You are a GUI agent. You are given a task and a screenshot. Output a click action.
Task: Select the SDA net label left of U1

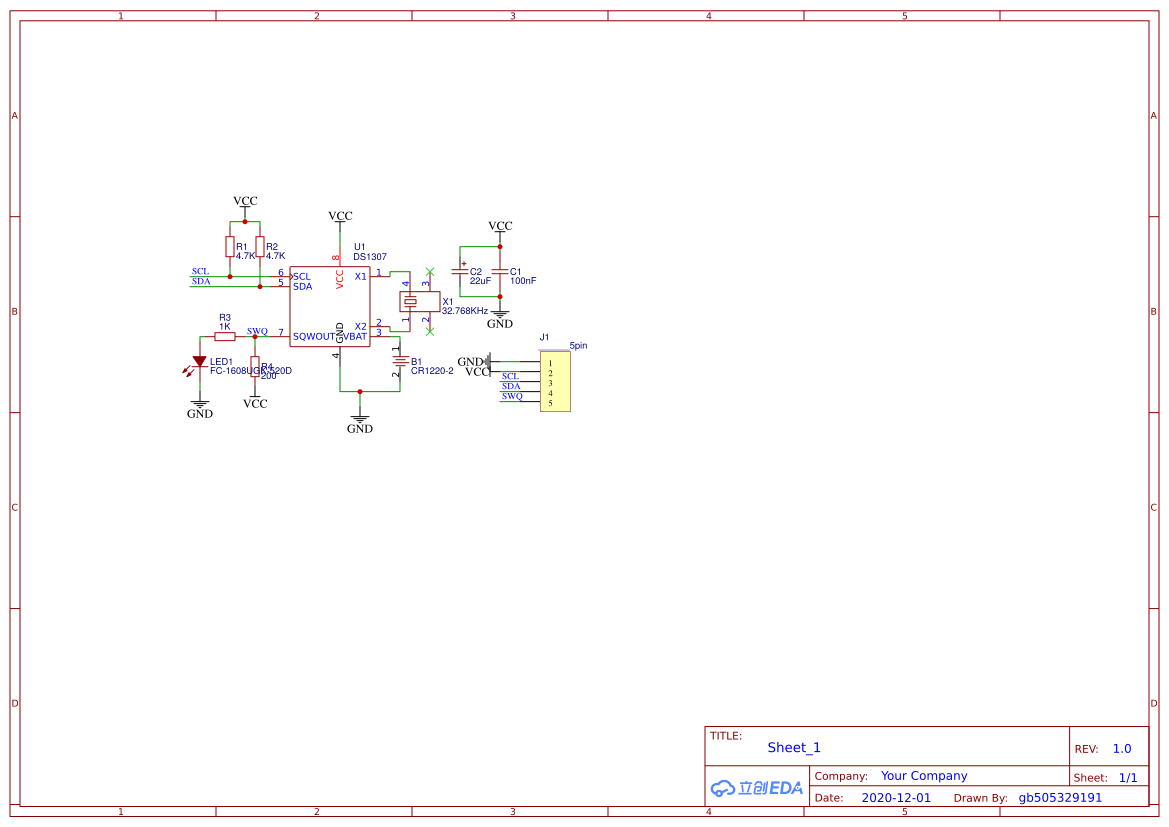[x=201, y=281]
